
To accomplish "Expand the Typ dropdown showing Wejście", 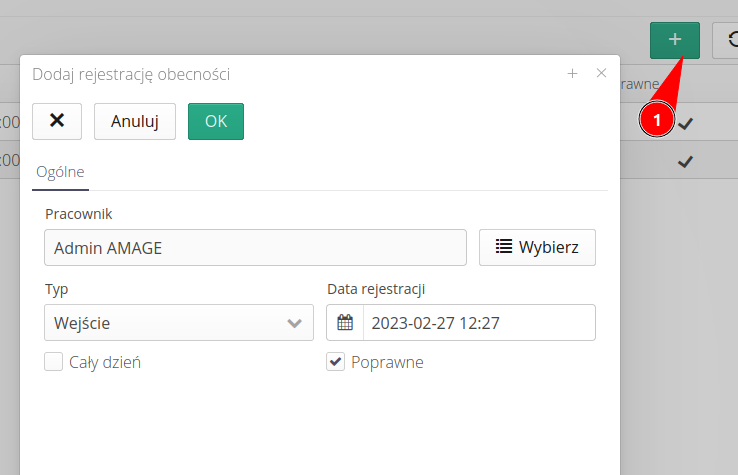I will (172, 323).
